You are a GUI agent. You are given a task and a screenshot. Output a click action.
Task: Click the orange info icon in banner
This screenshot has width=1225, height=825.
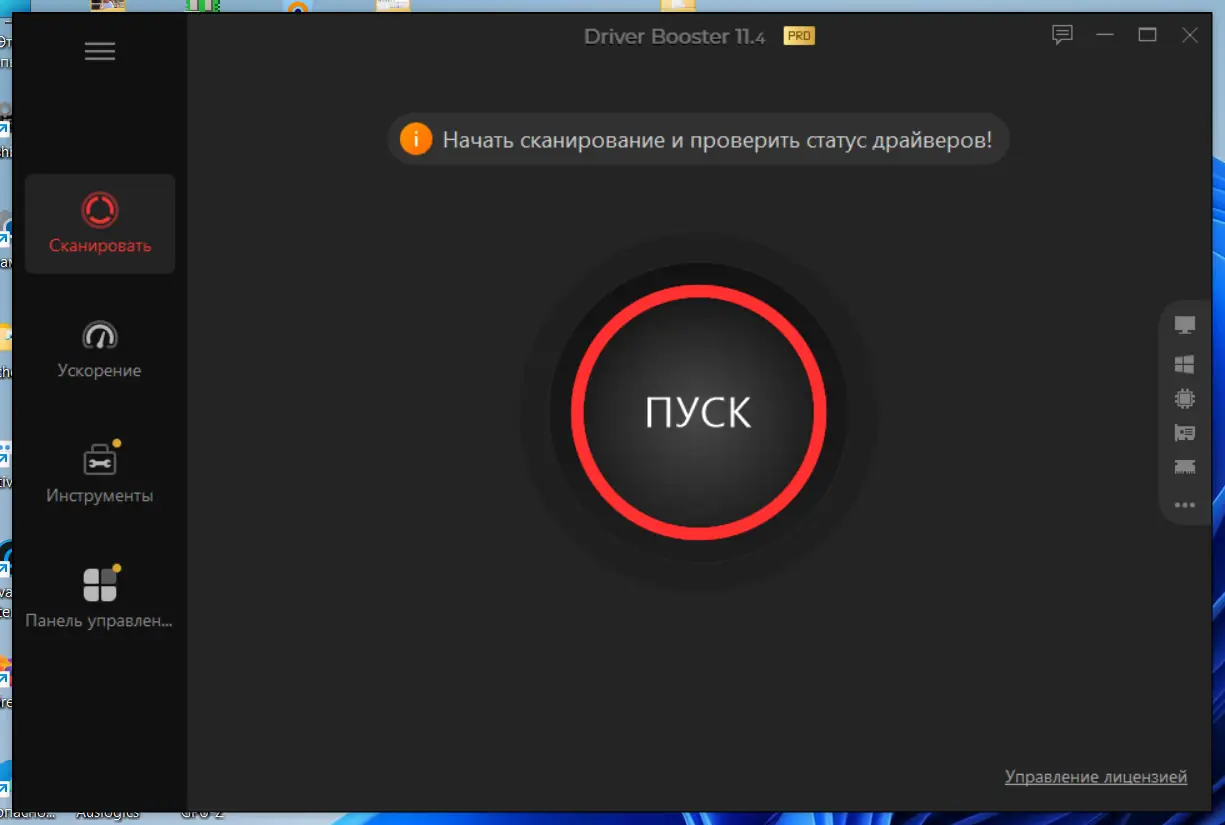pos(416,139)
